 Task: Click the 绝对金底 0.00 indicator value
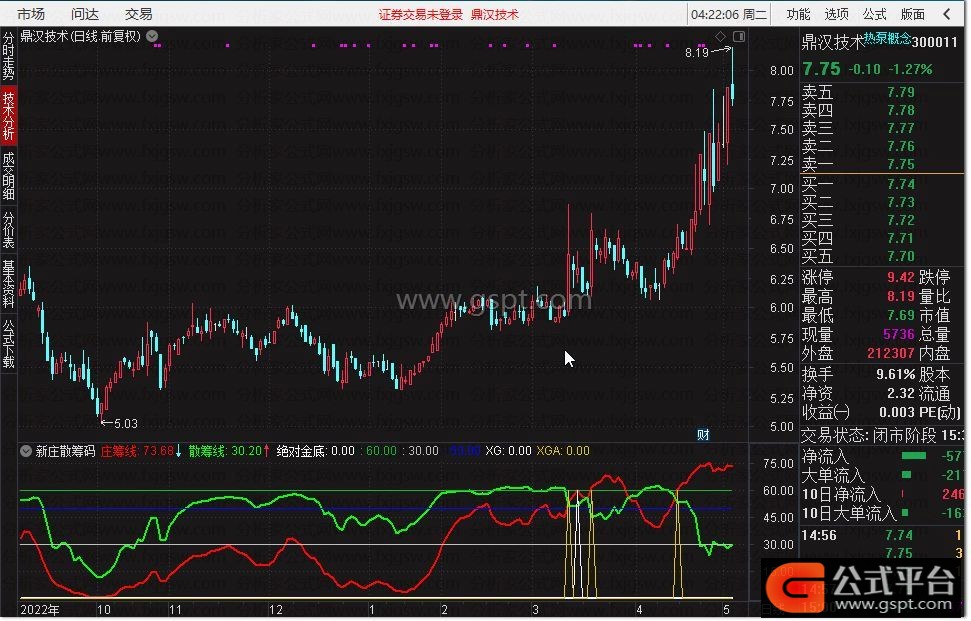[316, 451]
